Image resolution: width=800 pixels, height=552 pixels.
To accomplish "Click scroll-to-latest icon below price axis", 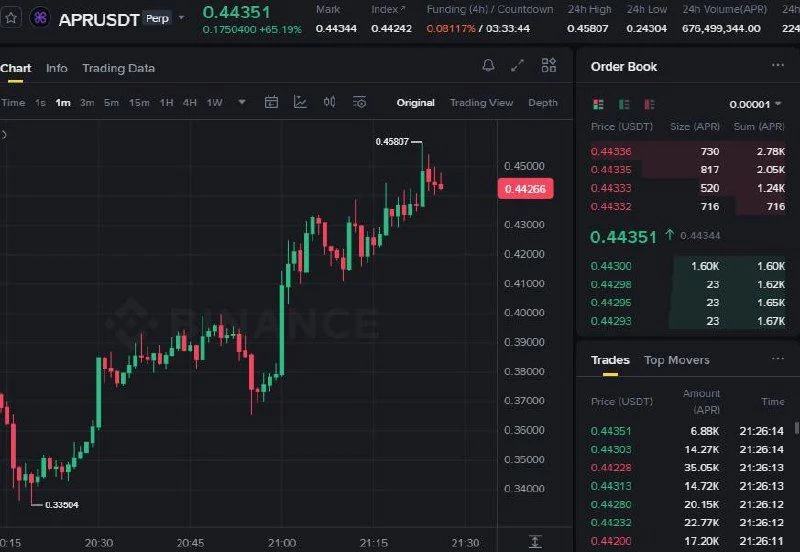I will 535,541.
